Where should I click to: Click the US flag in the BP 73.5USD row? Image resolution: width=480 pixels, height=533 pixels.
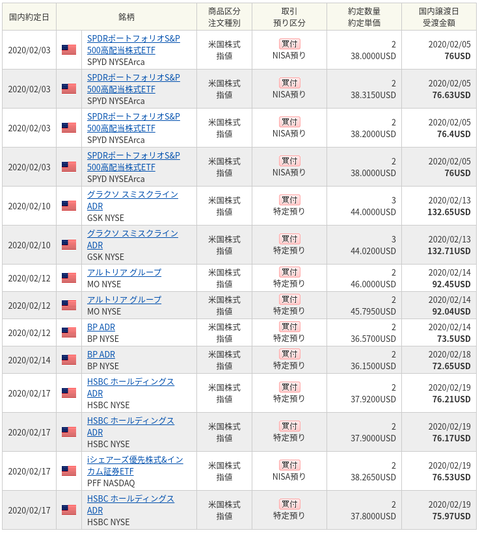pos(69,332)
